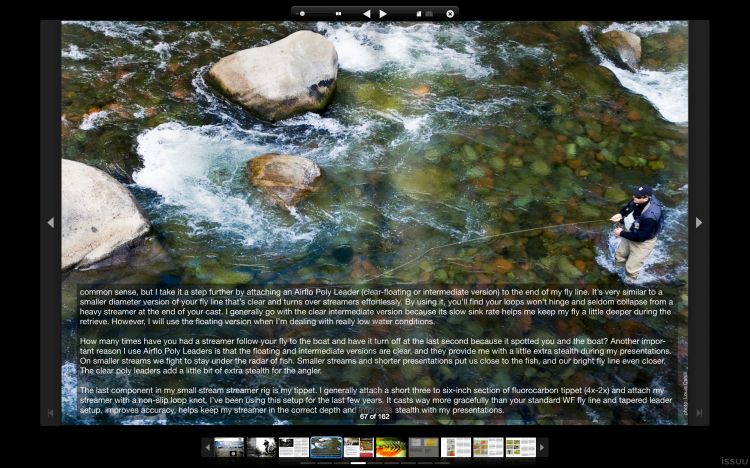Switch to double page spread view
This screenshot has width=750, height=468.
pos(429,14)
